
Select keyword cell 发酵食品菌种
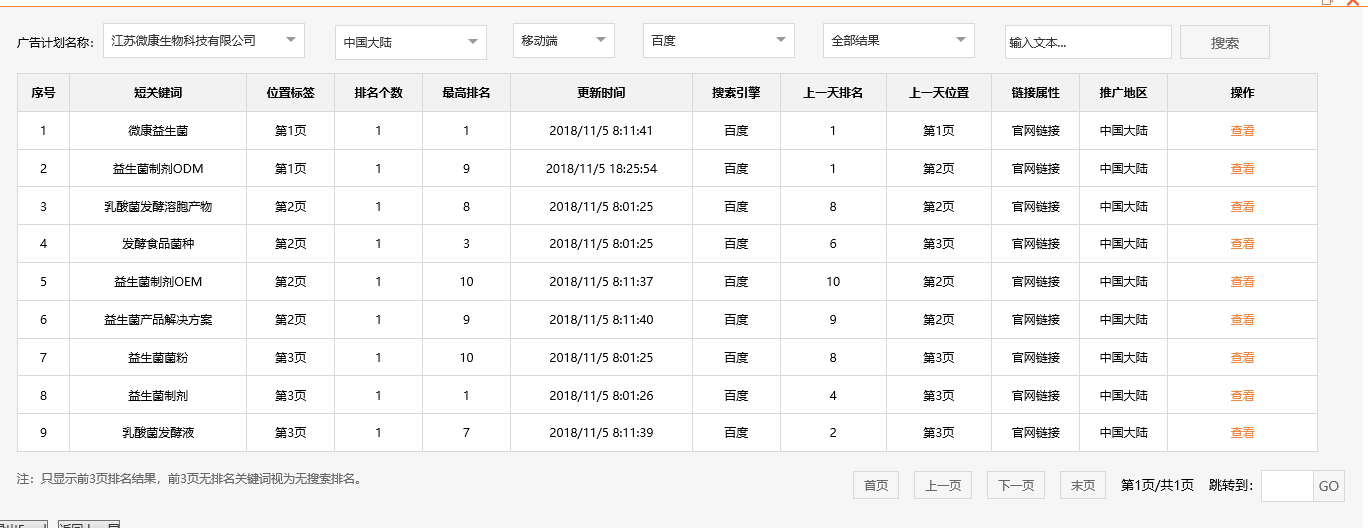click(158, 243)
